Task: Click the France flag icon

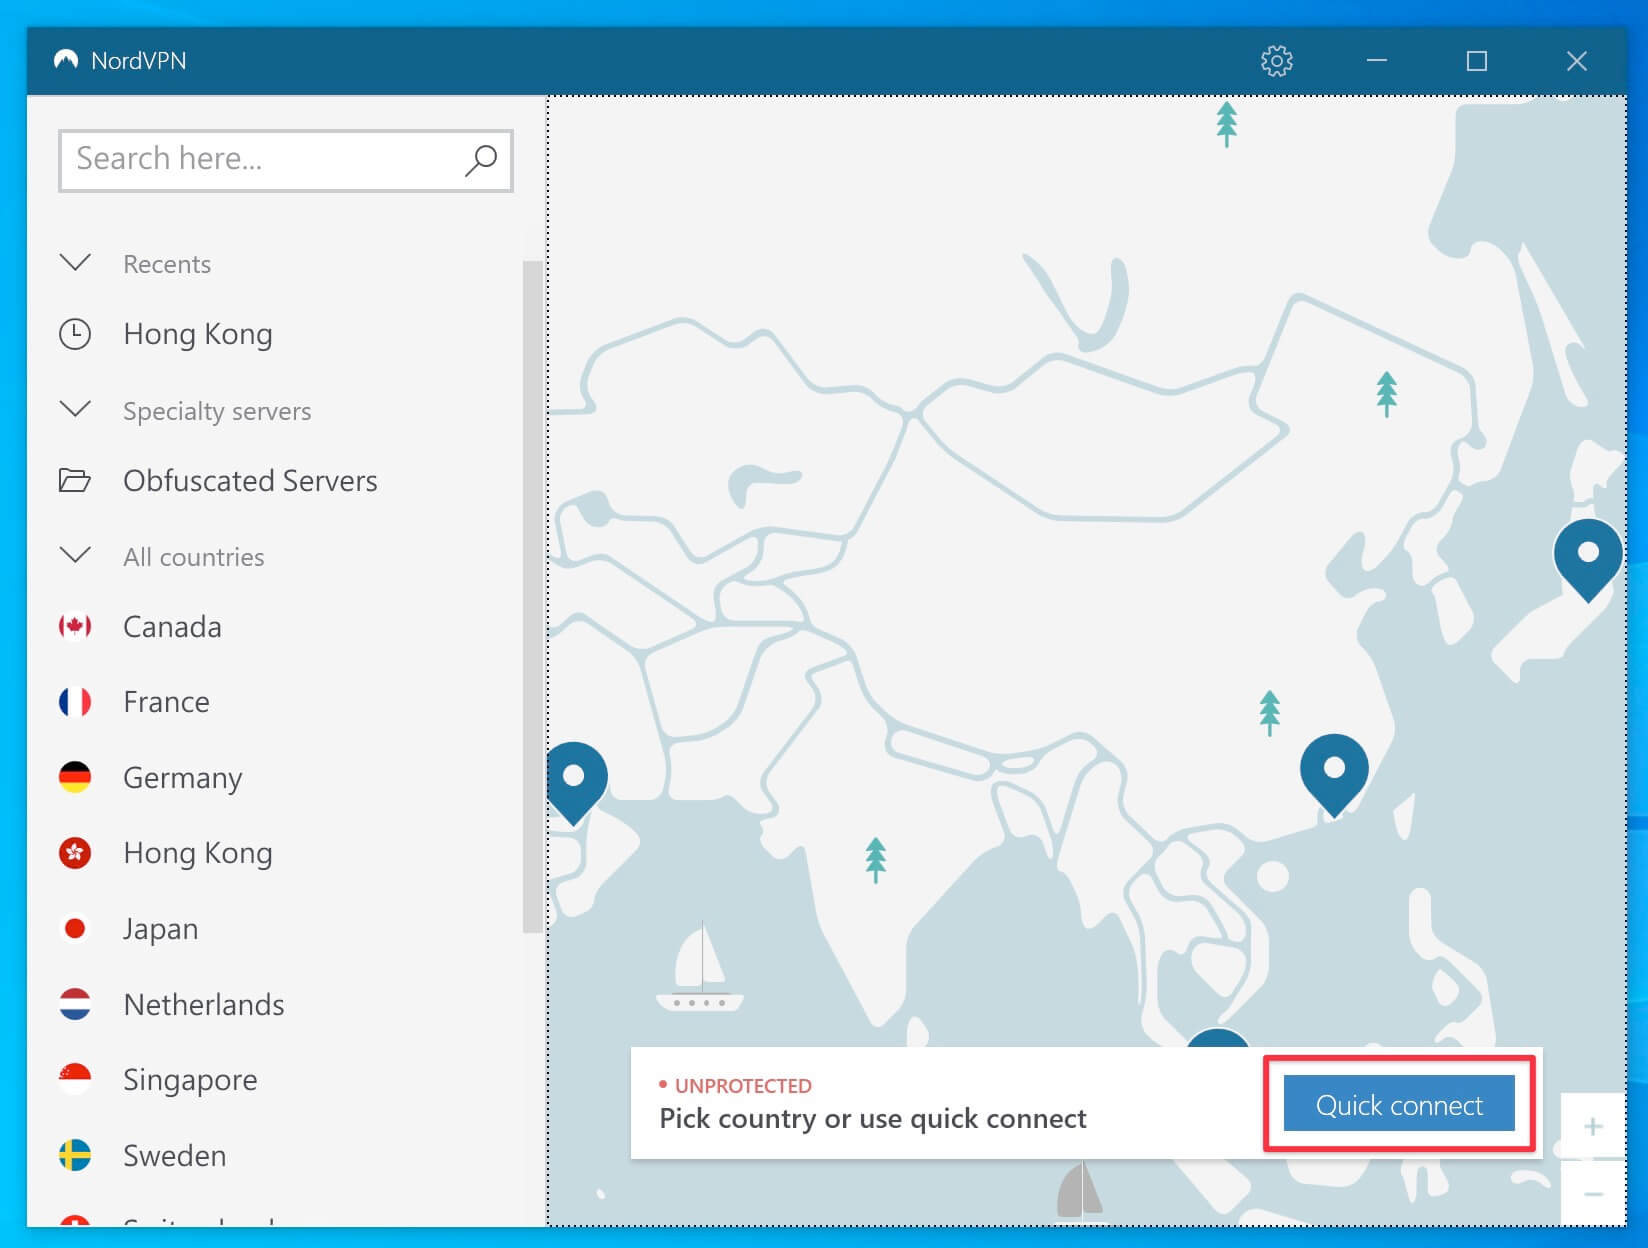Action: click(75, 702)
